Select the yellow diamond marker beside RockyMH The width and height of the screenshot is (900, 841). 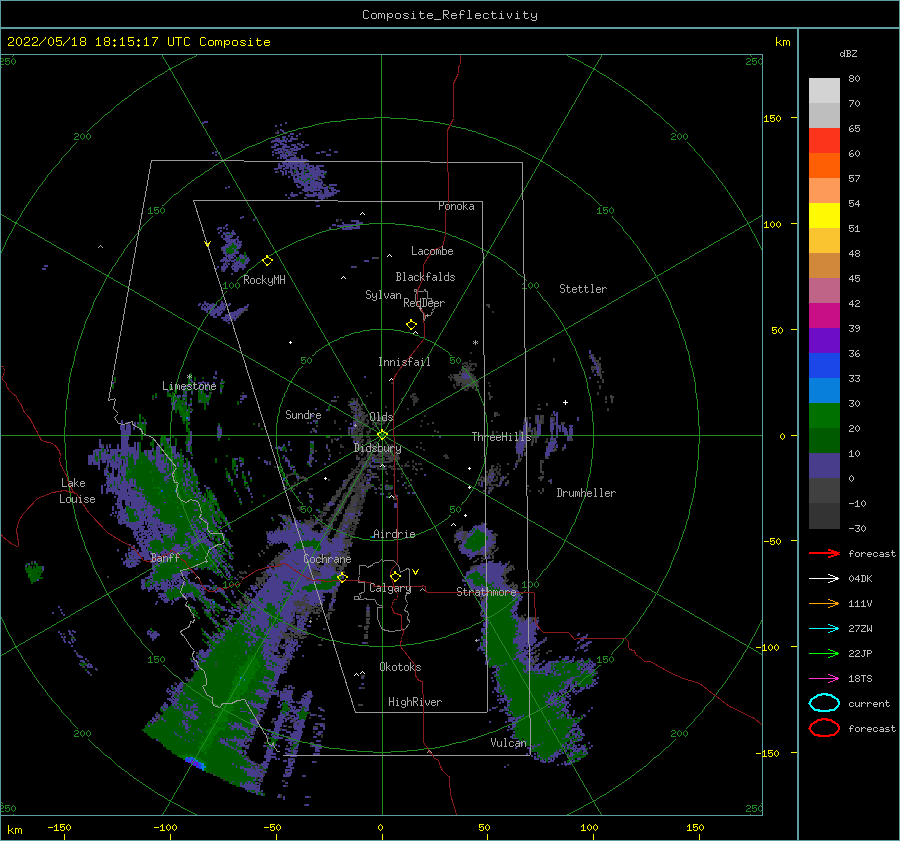coord(267,261)
